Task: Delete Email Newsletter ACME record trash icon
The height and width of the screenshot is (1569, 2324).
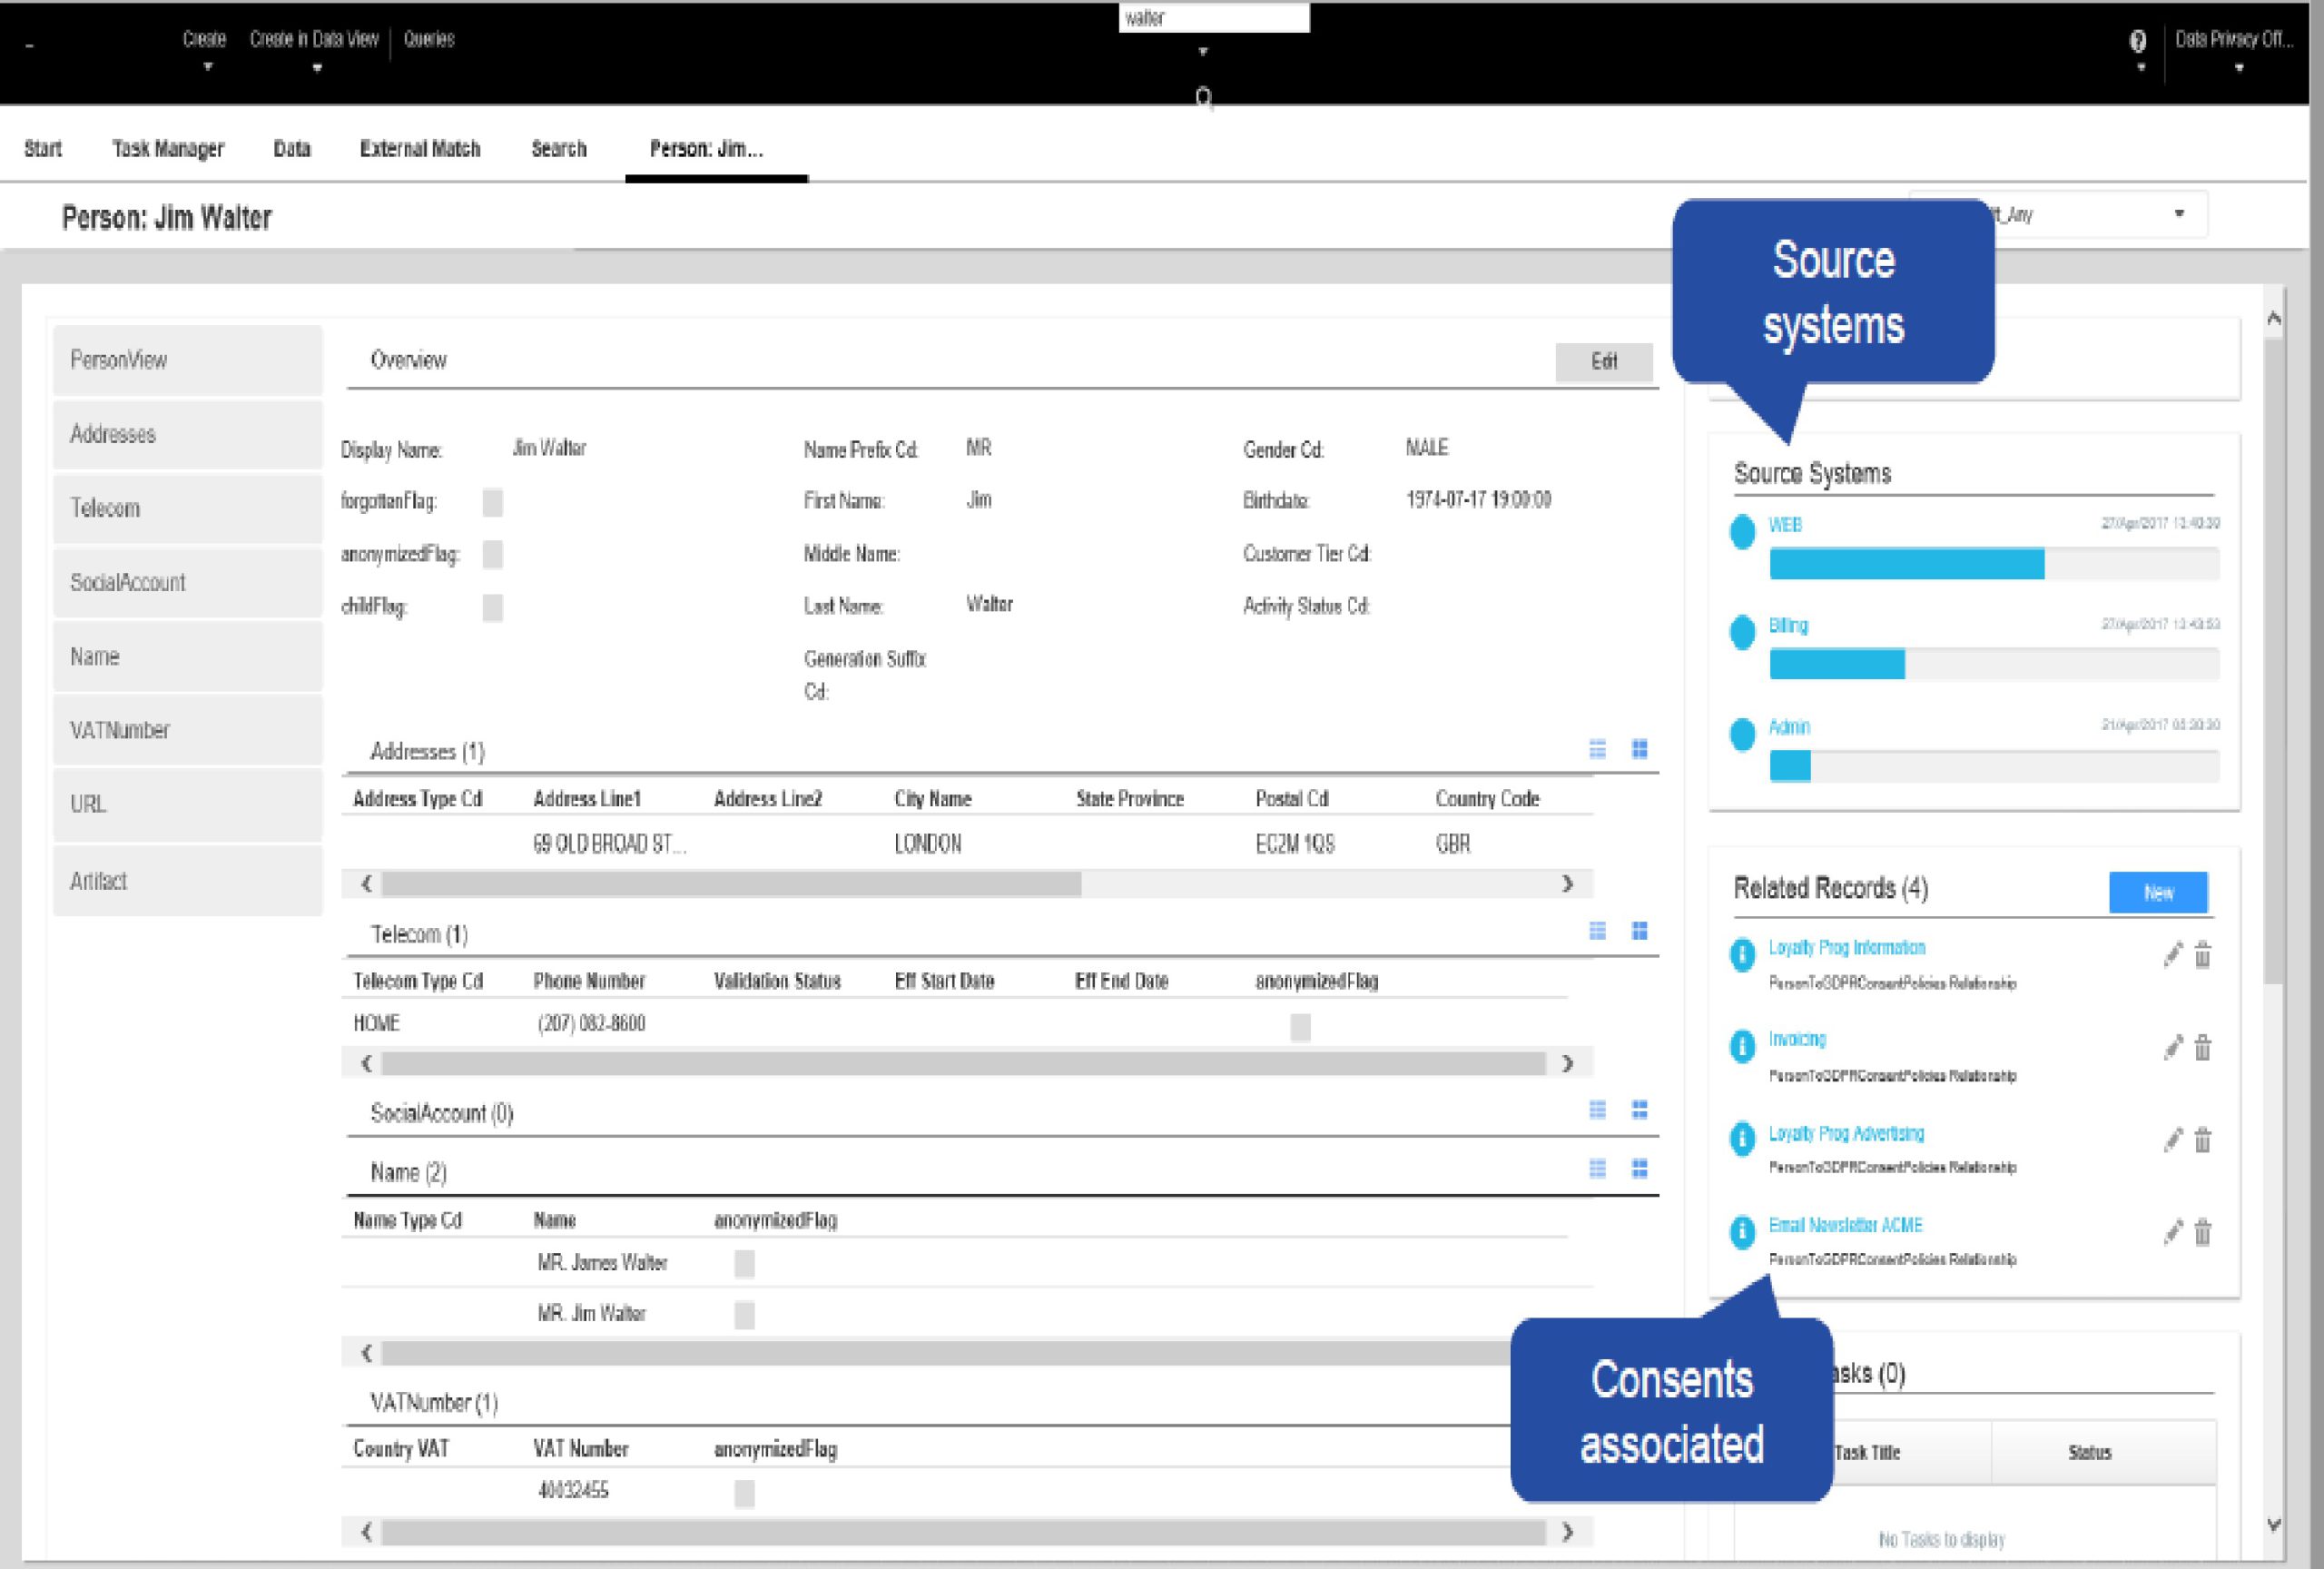Action: pyautogui.click(x=2202, y=1232)
